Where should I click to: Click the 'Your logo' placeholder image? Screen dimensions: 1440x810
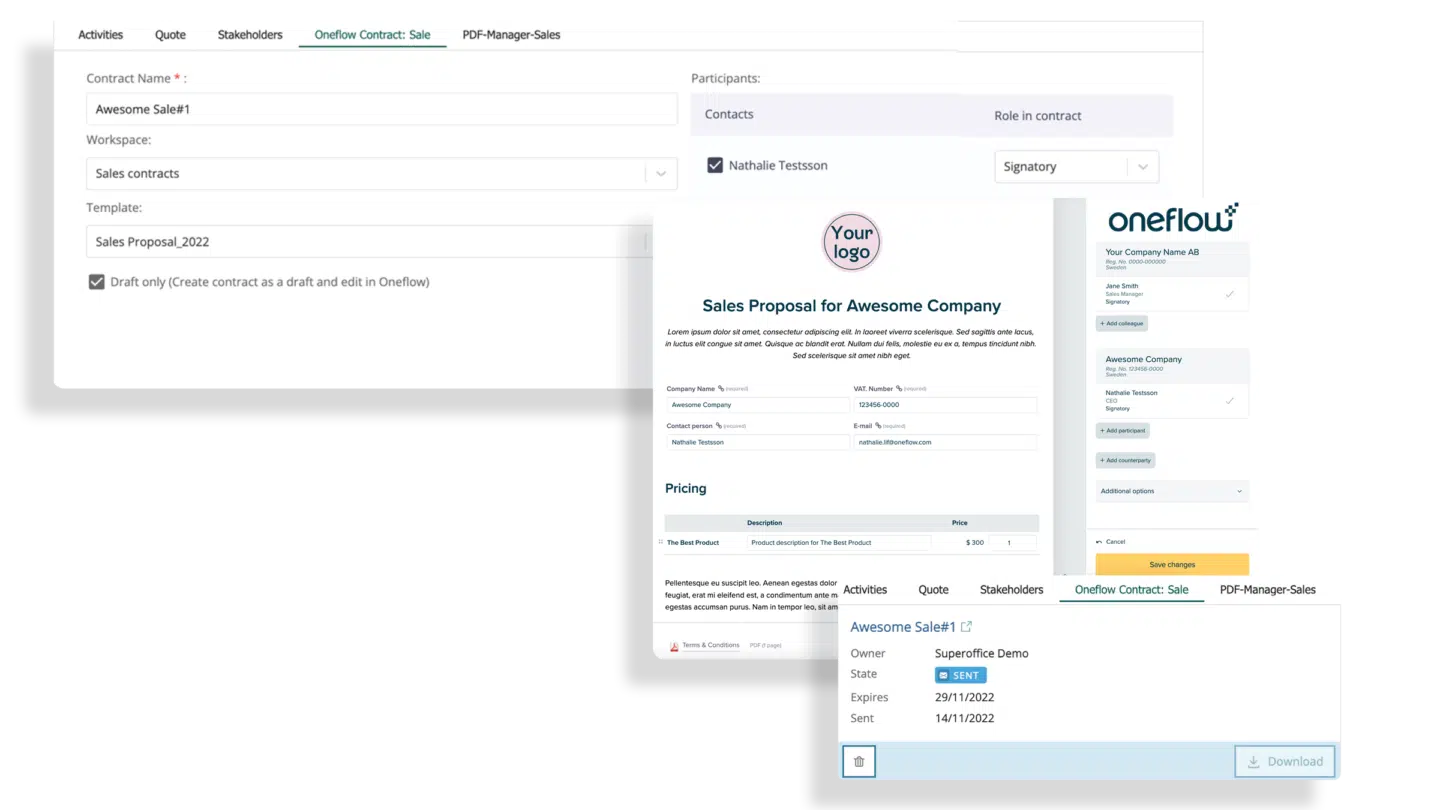tap(851, 242)
